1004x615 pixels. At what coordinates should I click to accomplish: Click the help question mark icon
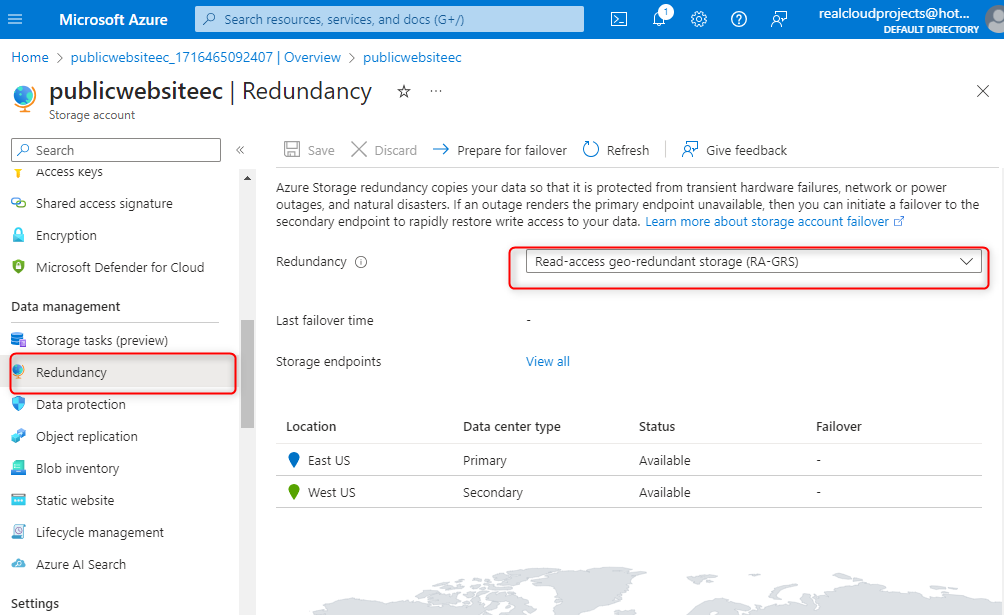point(738,19)
